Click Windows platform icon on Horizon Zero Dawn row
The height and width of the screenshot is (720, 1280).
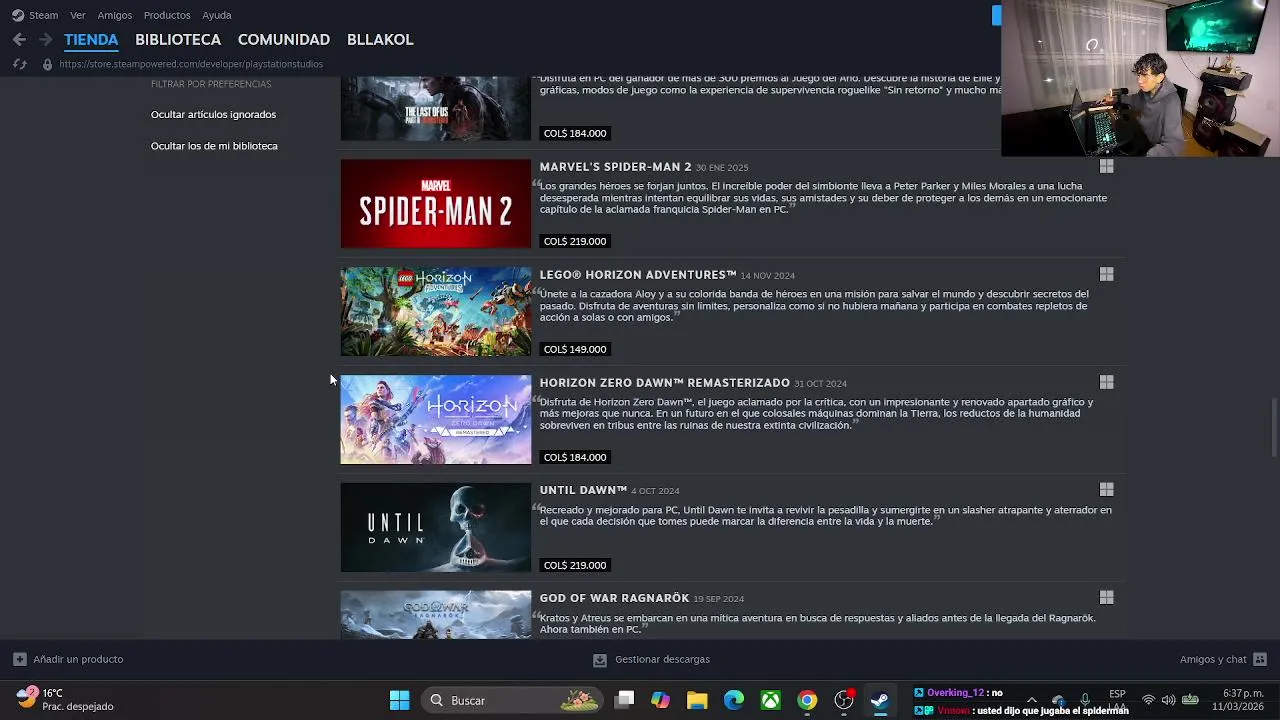(1106, 382)
